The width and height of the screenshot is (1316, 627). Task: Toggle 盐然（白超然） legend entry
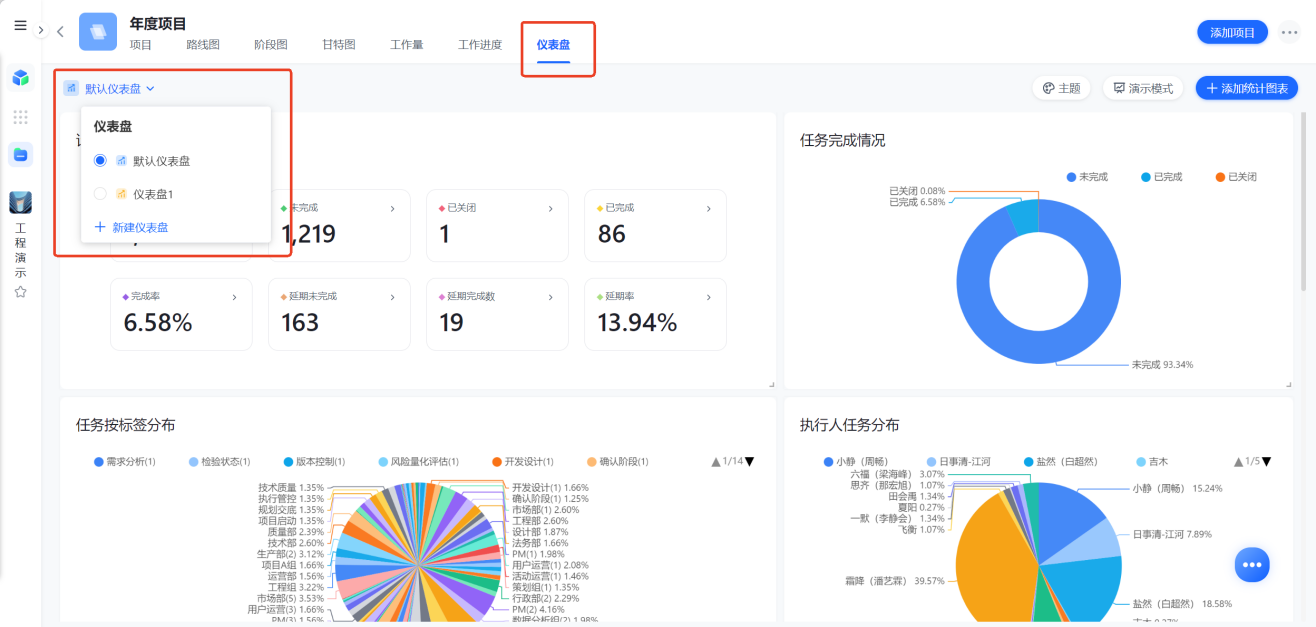(1060, 462)
